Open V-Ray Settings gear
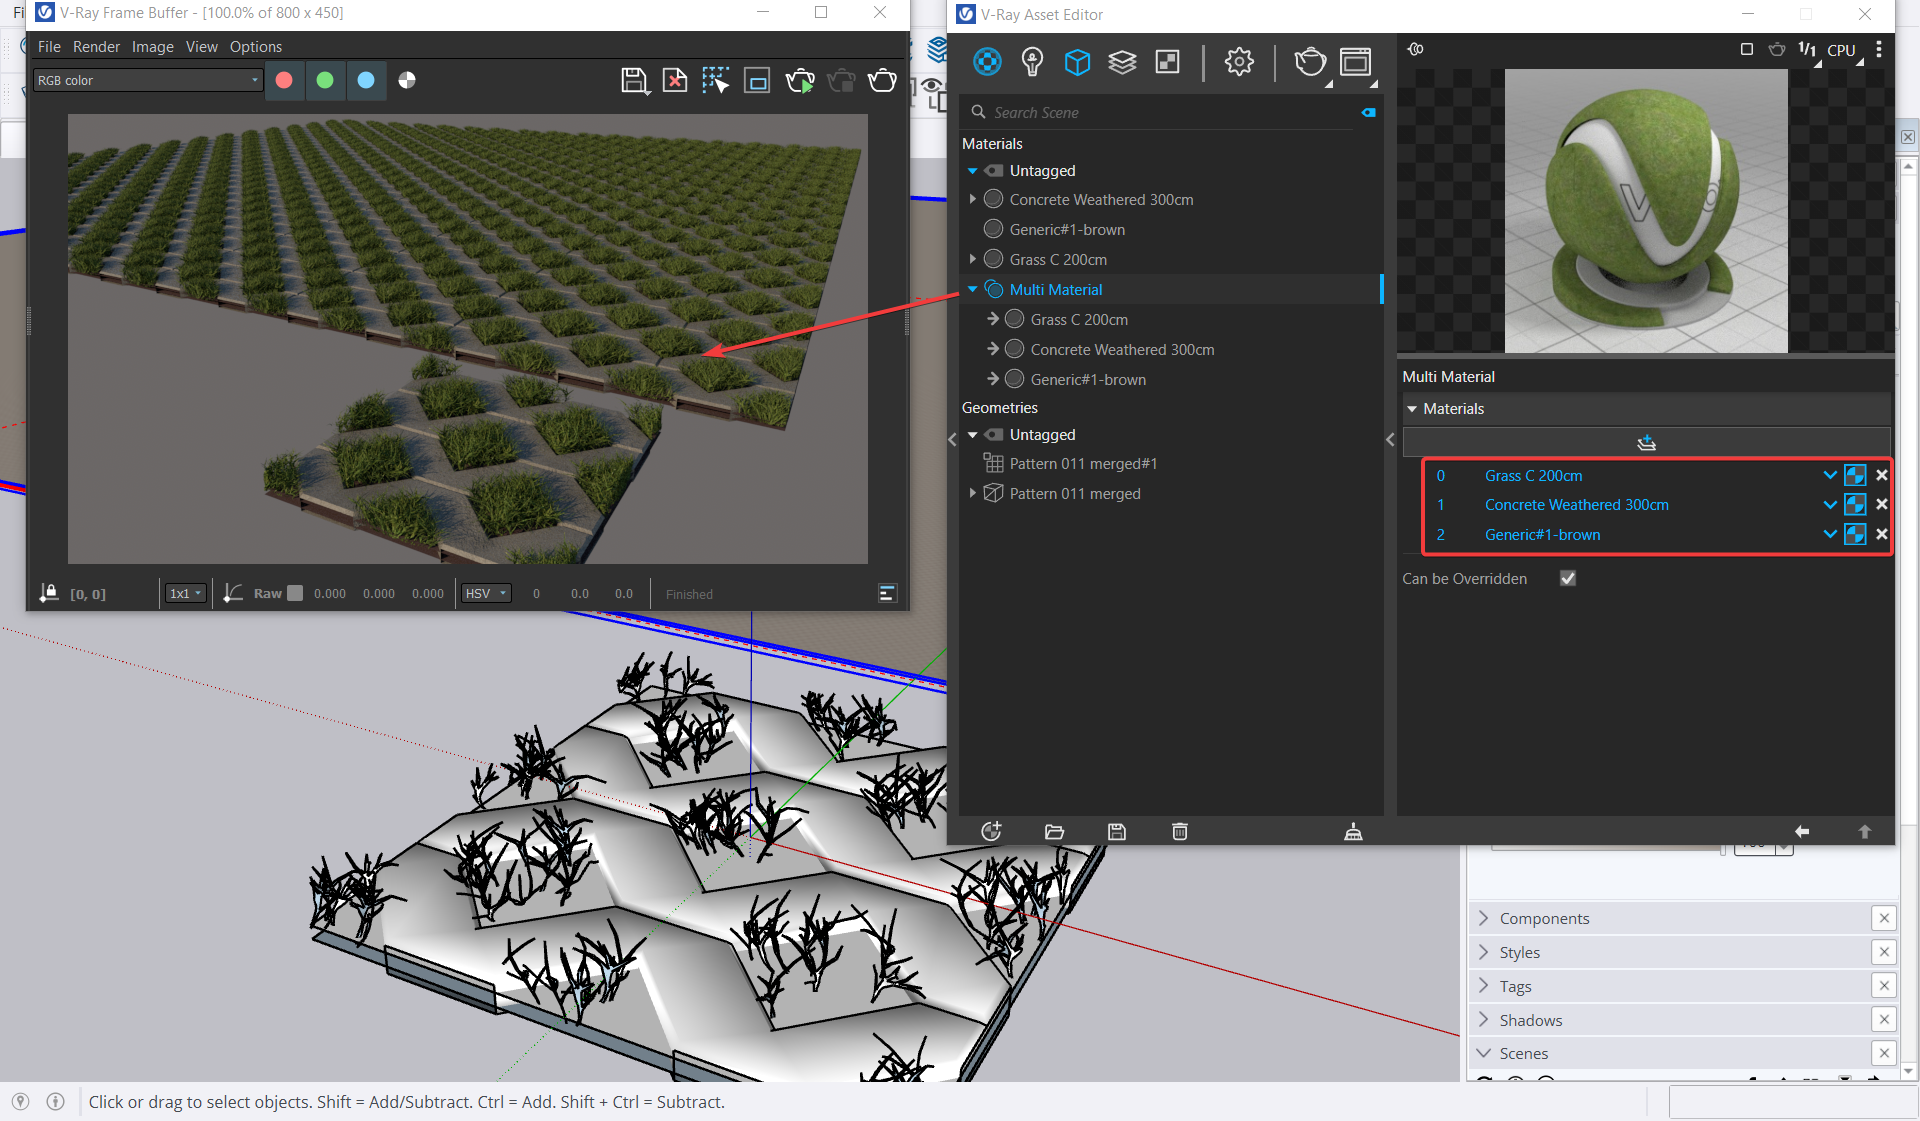 [x=1239, y=62]
